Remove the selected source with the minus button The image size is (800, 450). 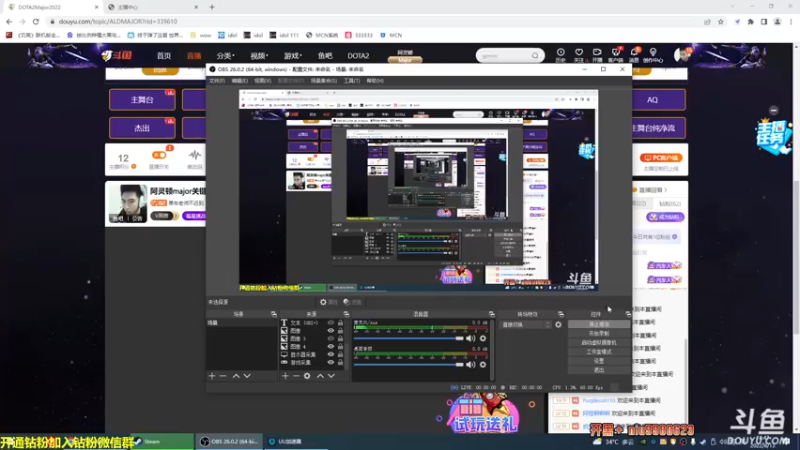[296, 376]
